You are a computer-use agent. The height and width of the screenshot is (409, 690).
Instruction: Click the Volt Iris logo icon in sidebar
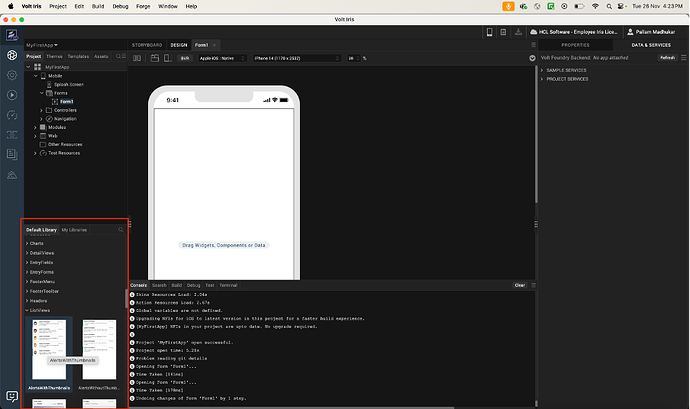12,35
